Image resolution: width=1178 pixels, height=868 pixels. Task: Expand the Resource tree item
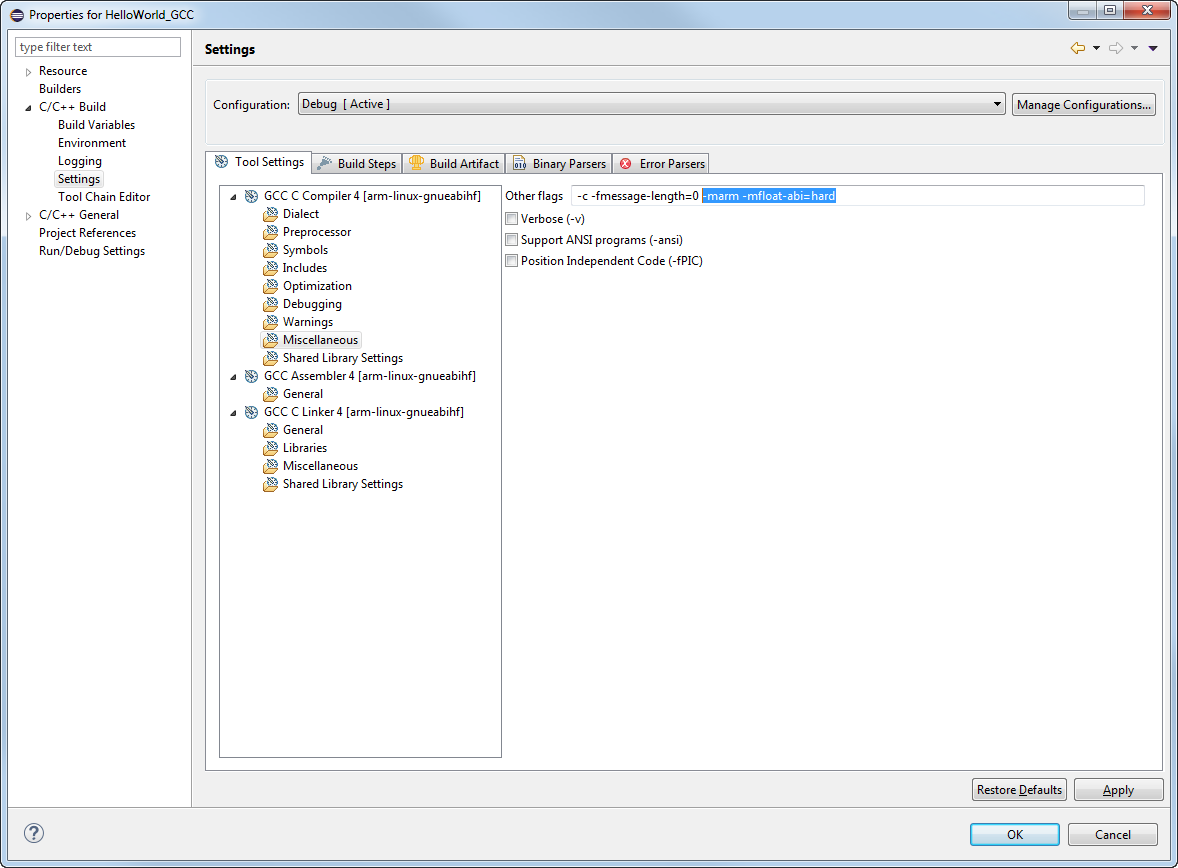[26, 71]
